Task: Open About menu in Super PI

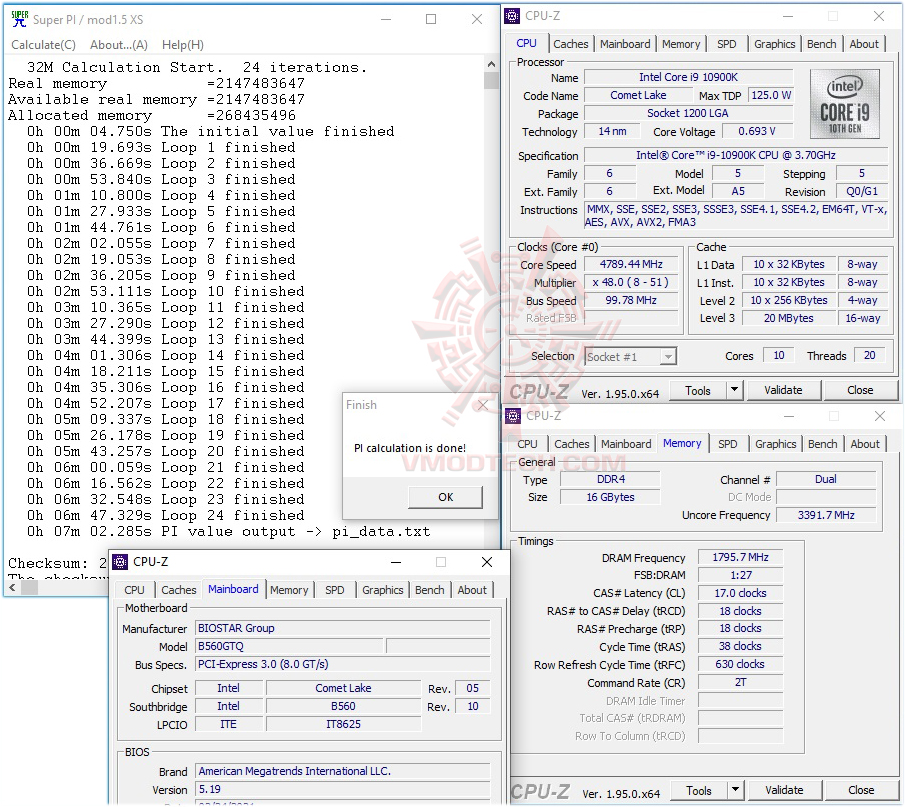Action: click(119, 44)
